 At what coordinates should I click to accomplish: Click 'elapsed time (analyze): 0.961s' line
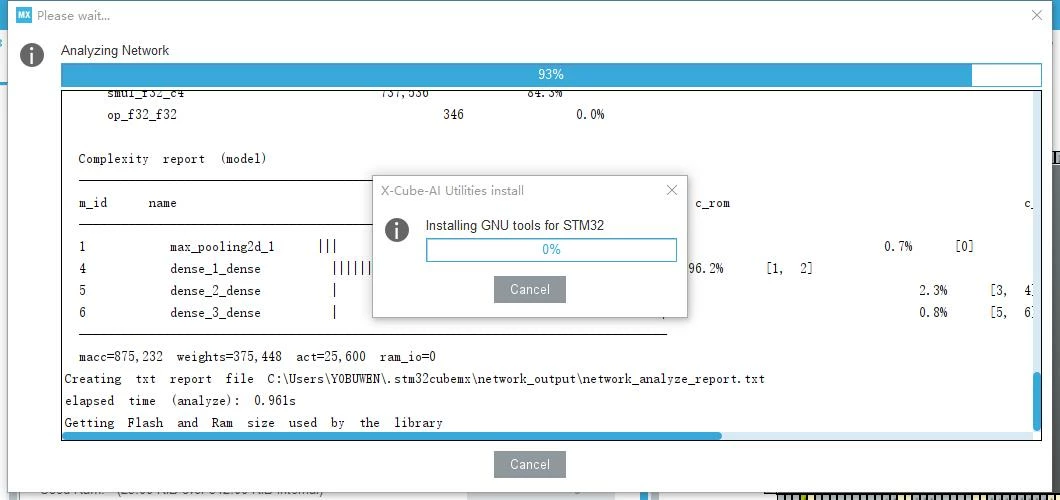point(180,401)
